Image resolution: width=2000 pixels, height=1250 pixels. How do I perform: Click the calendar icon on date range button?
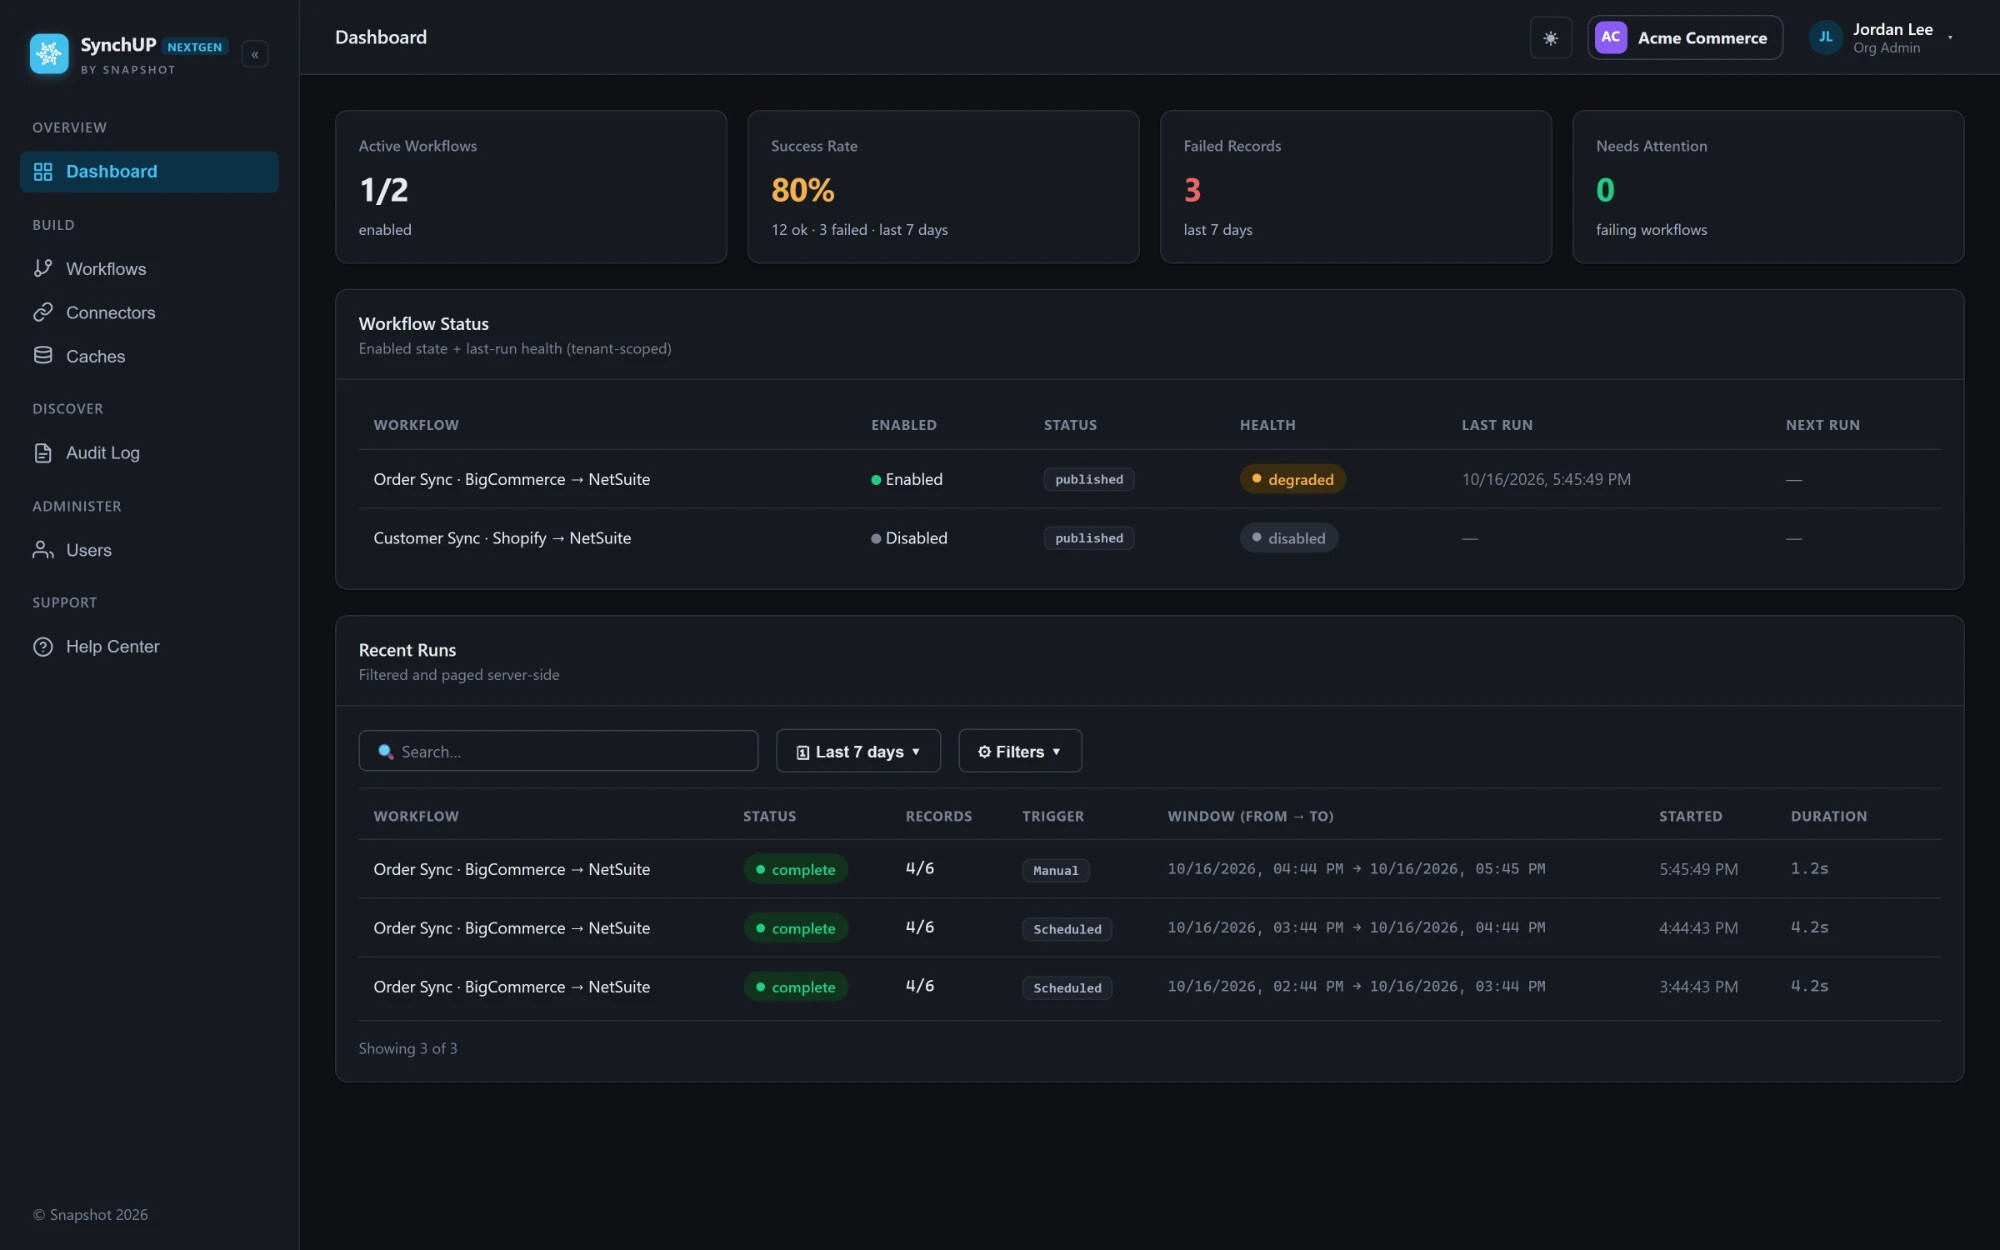(x=803, y=752)
